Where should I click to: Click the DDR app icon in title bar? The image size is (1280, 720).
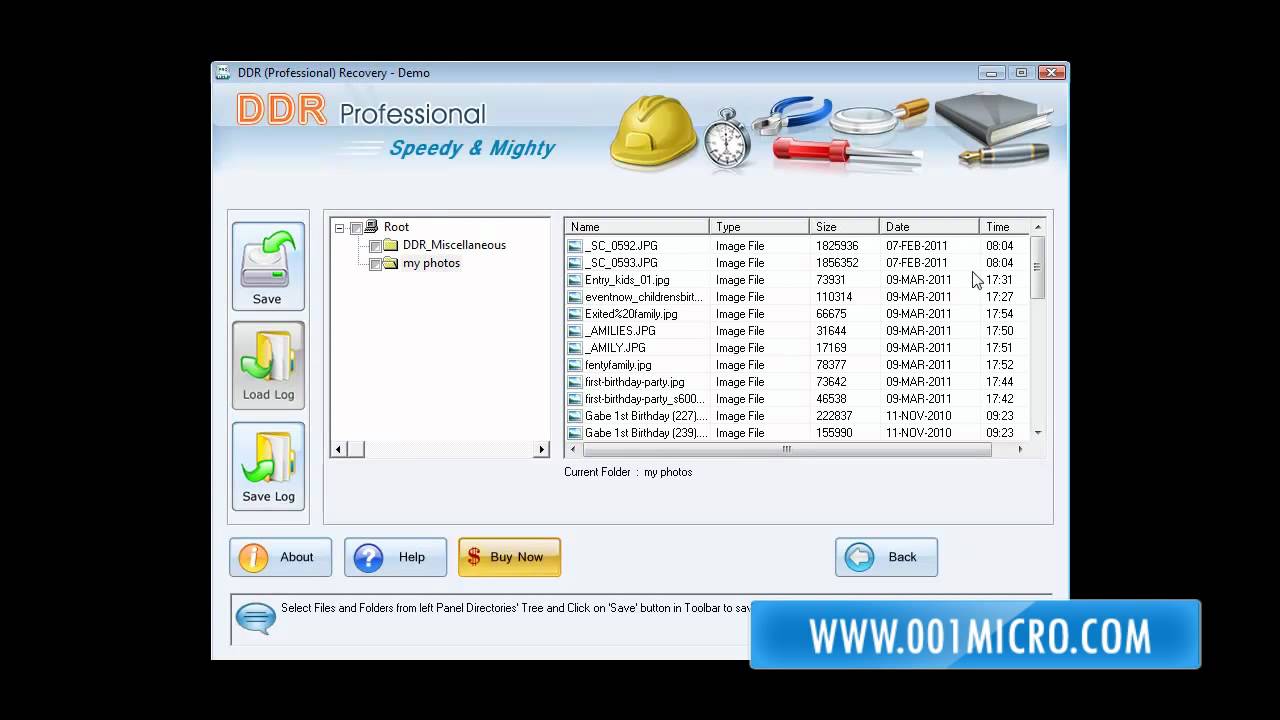point(224,72)
